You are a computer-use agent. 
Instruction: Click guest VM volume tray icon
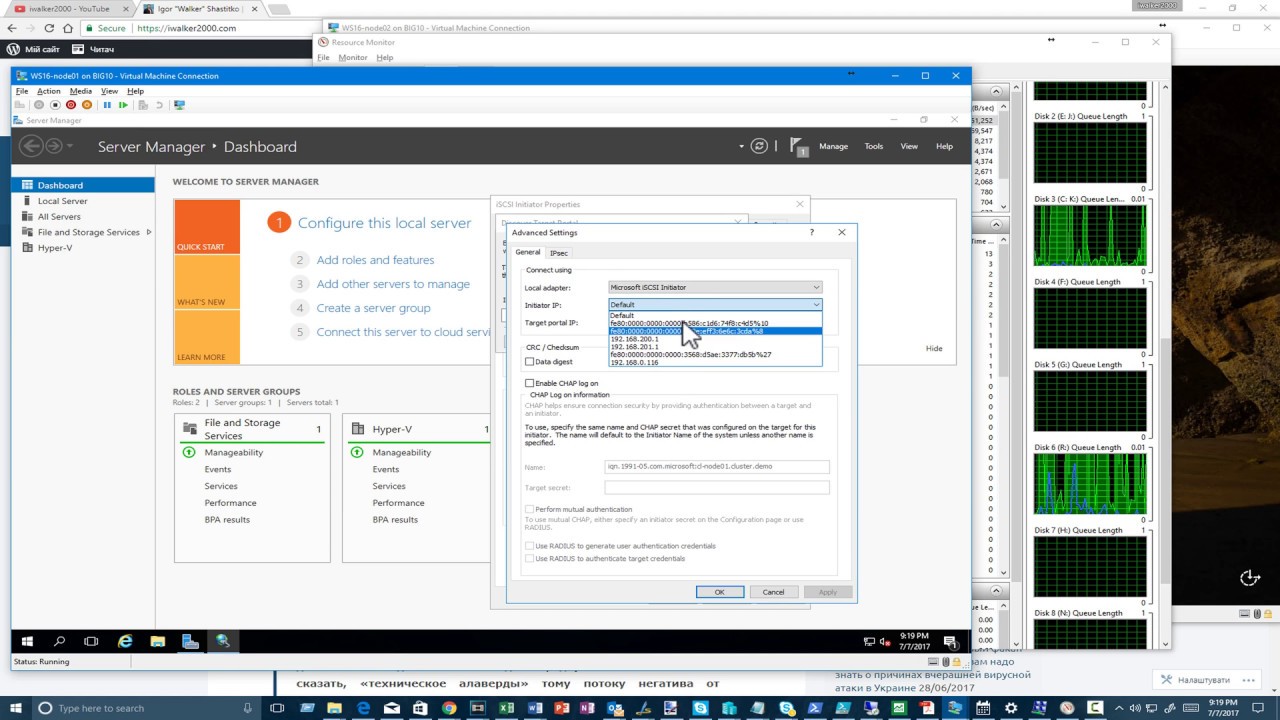click(x=886, y=641)
